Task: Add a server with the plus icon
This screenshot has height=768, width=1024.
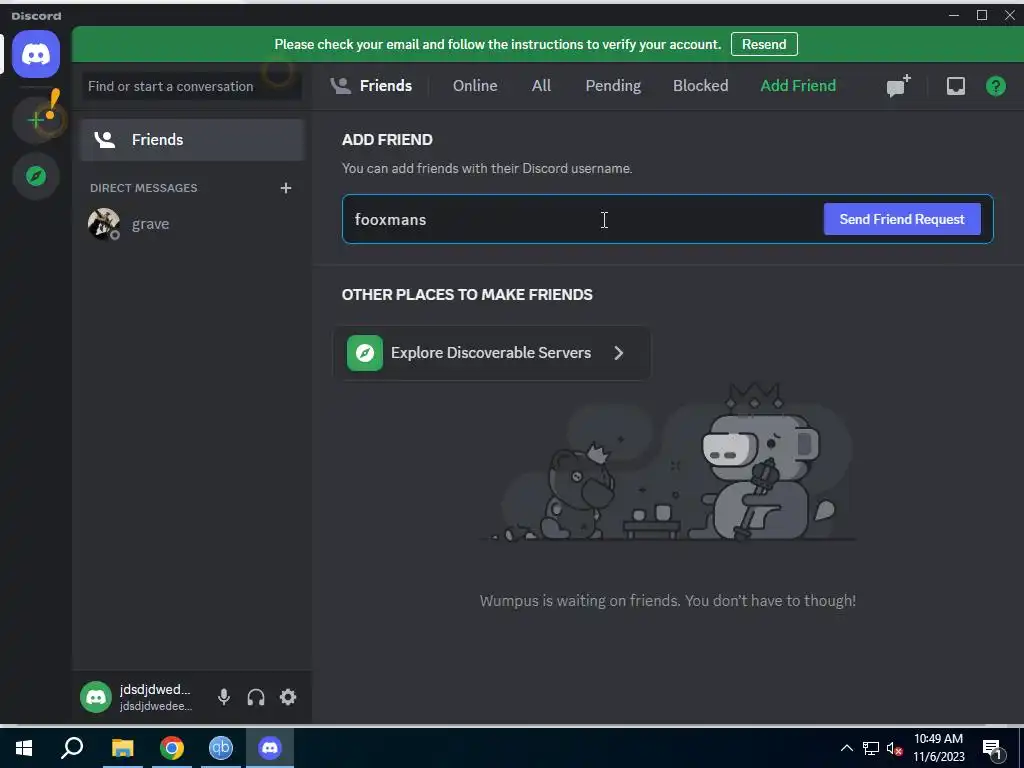Action: tap(36, 120)
